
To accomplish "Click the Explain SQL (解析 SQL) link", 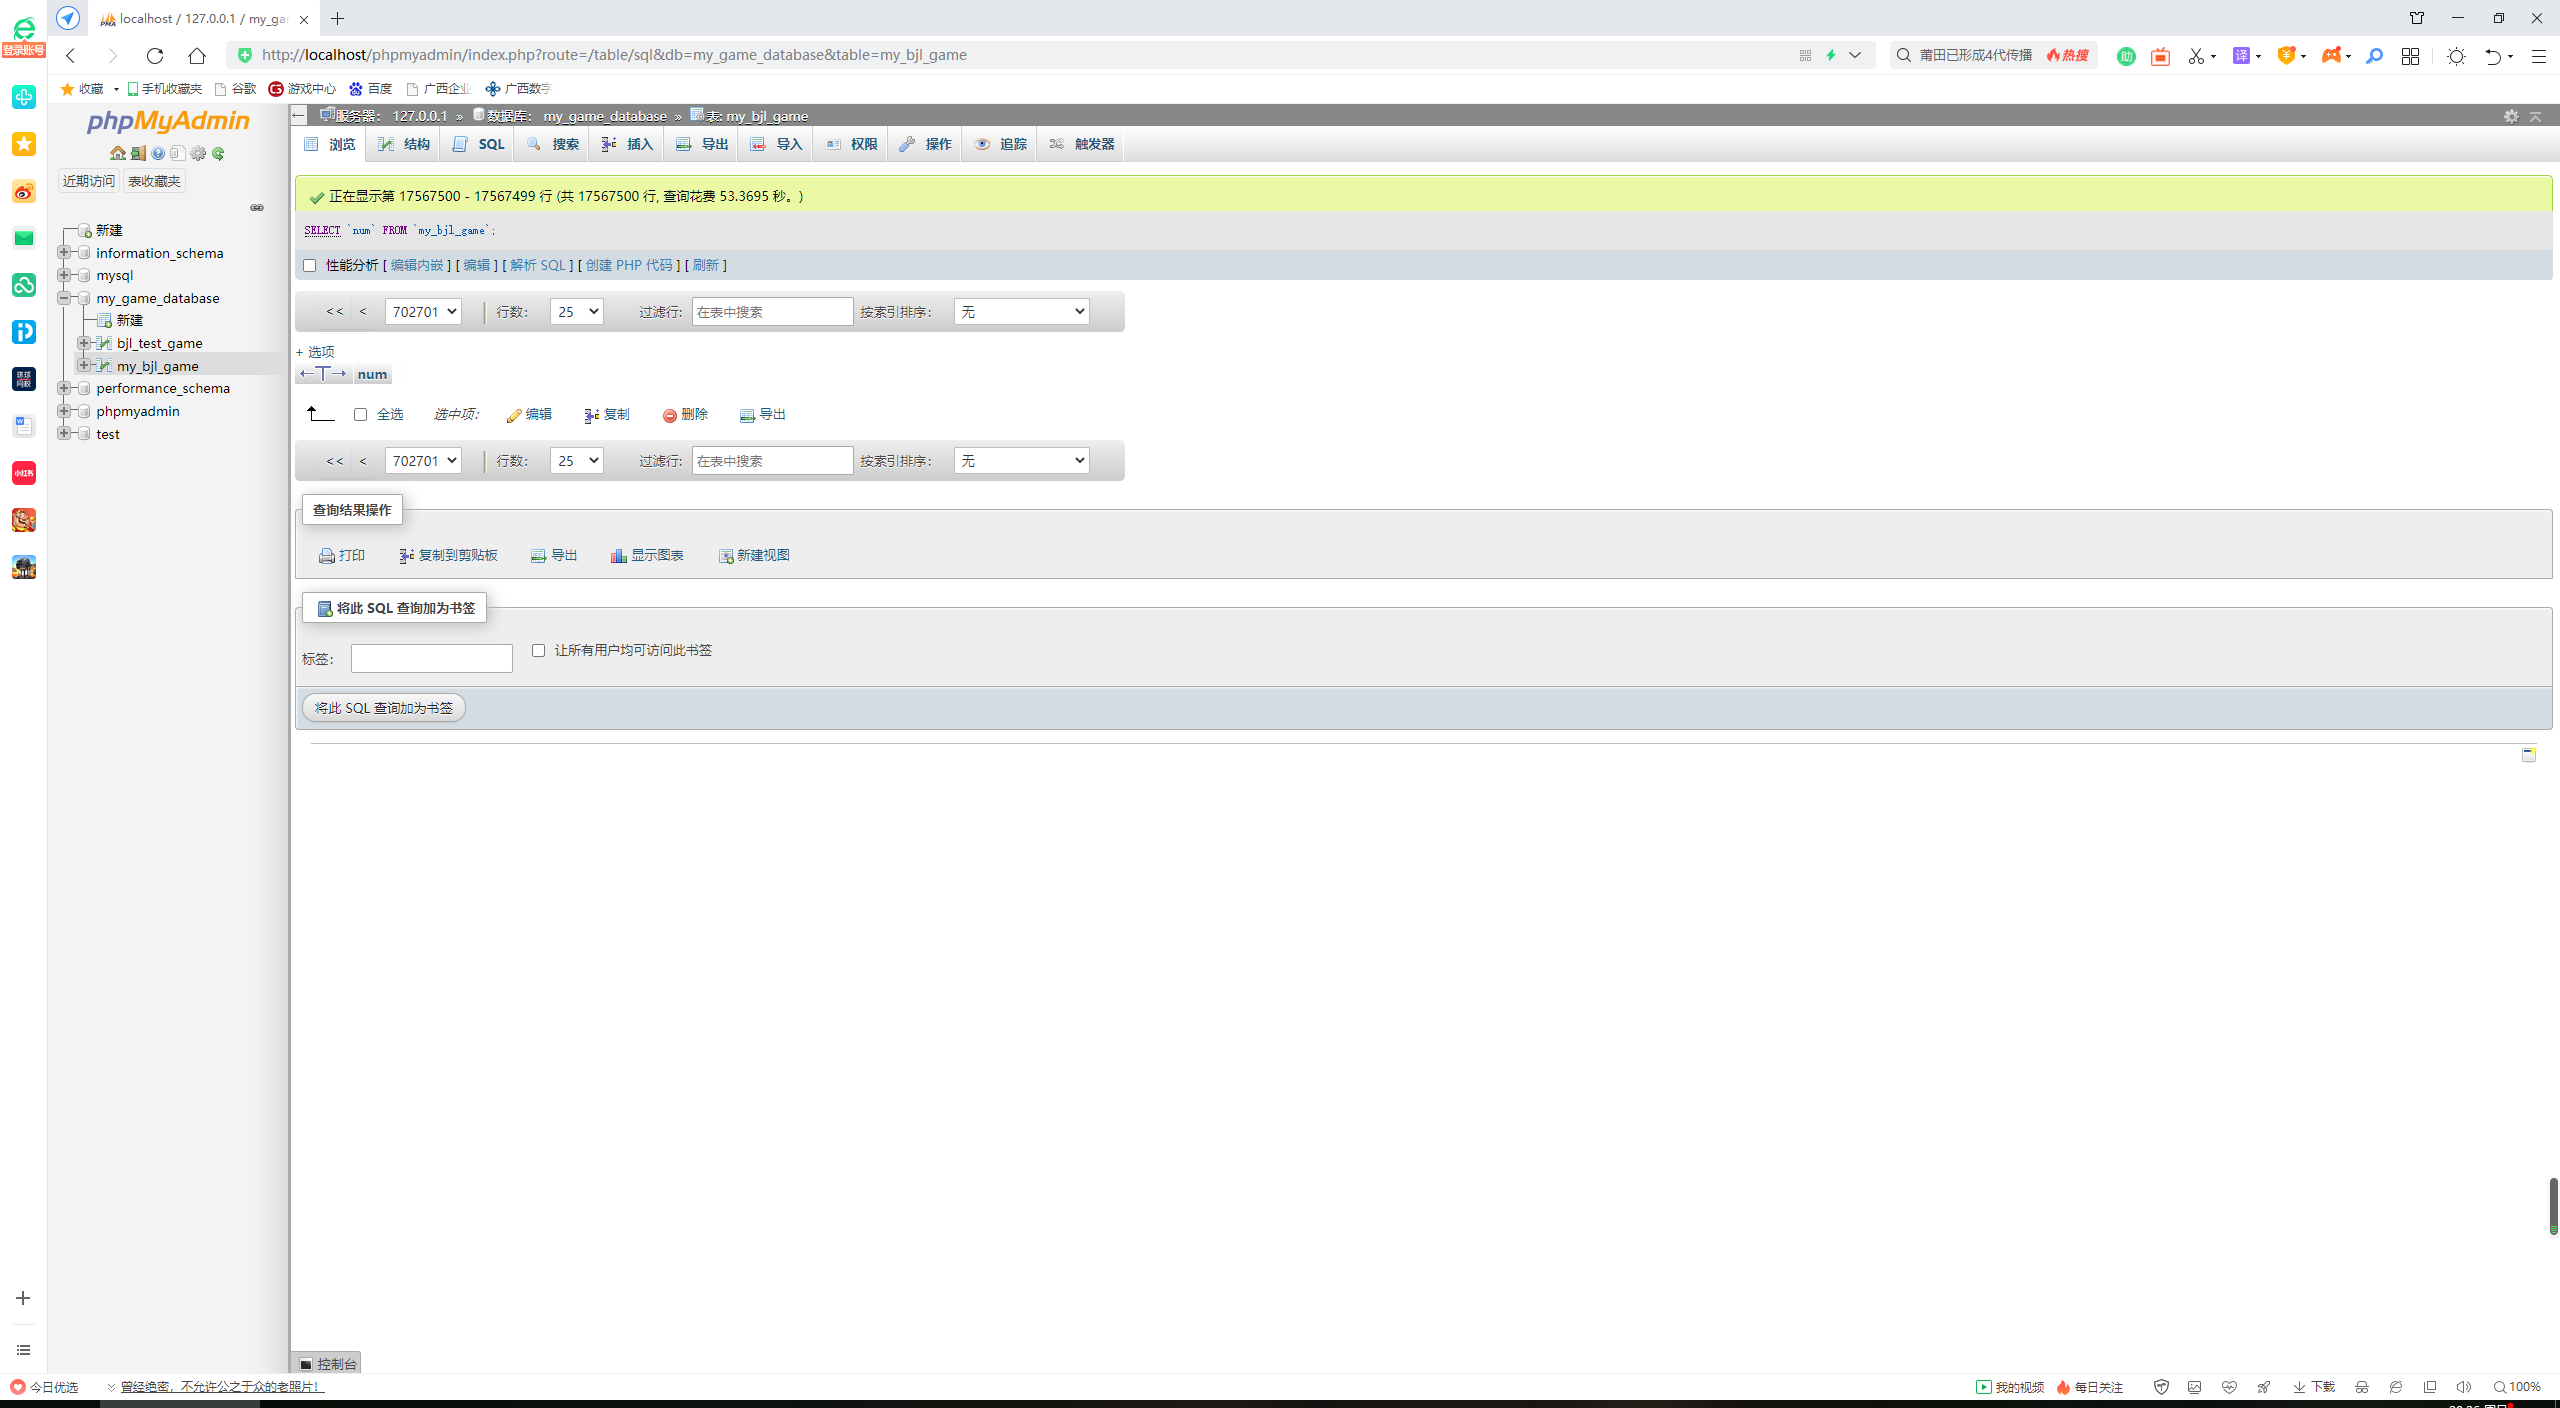I will (x=539, y=266).
